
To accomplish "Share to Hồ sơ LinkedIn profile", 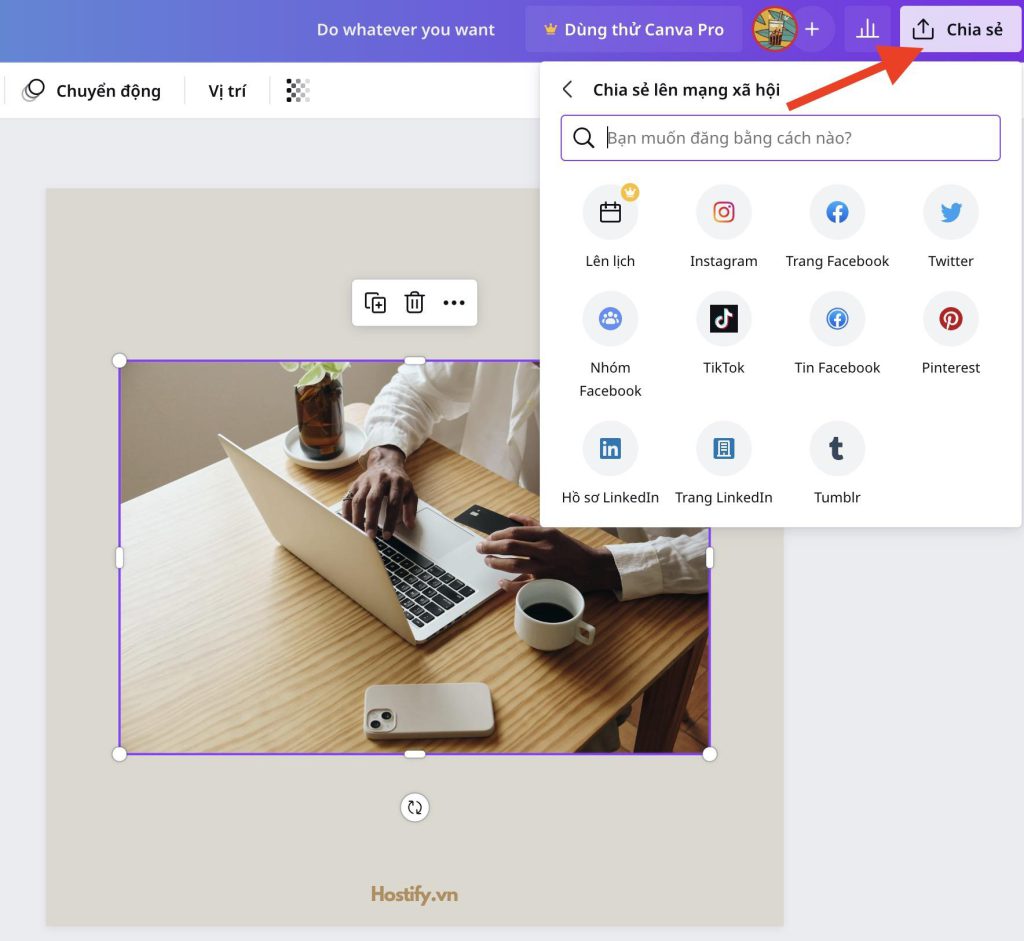I will coord(610,449).
